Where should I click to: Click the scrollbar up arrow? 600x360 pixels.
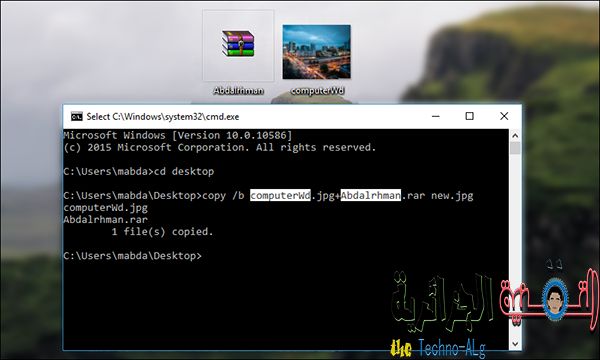click(x=515, y=135)
